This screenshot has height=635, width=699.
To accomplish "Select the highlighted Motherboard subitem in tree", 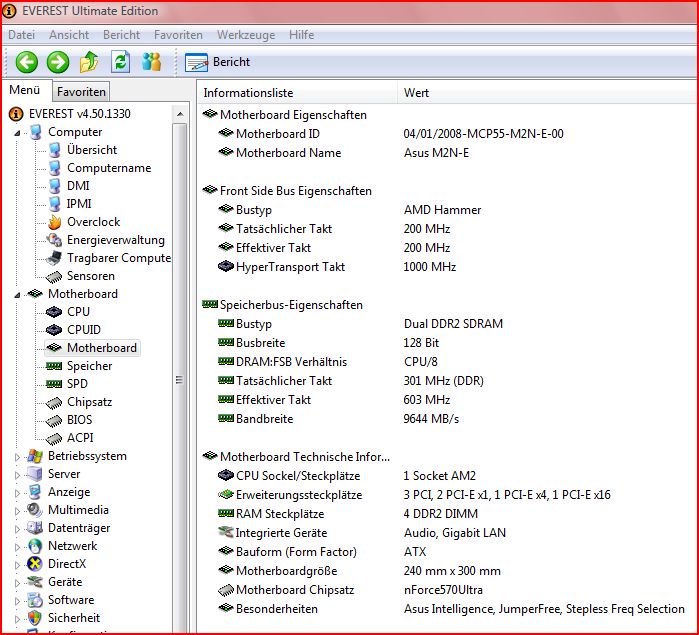I will tap(93, 348).
